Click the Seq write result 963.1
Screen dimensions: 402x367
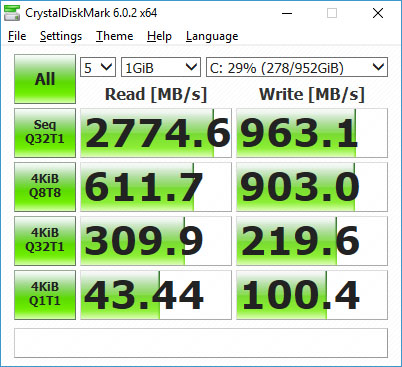312,133
